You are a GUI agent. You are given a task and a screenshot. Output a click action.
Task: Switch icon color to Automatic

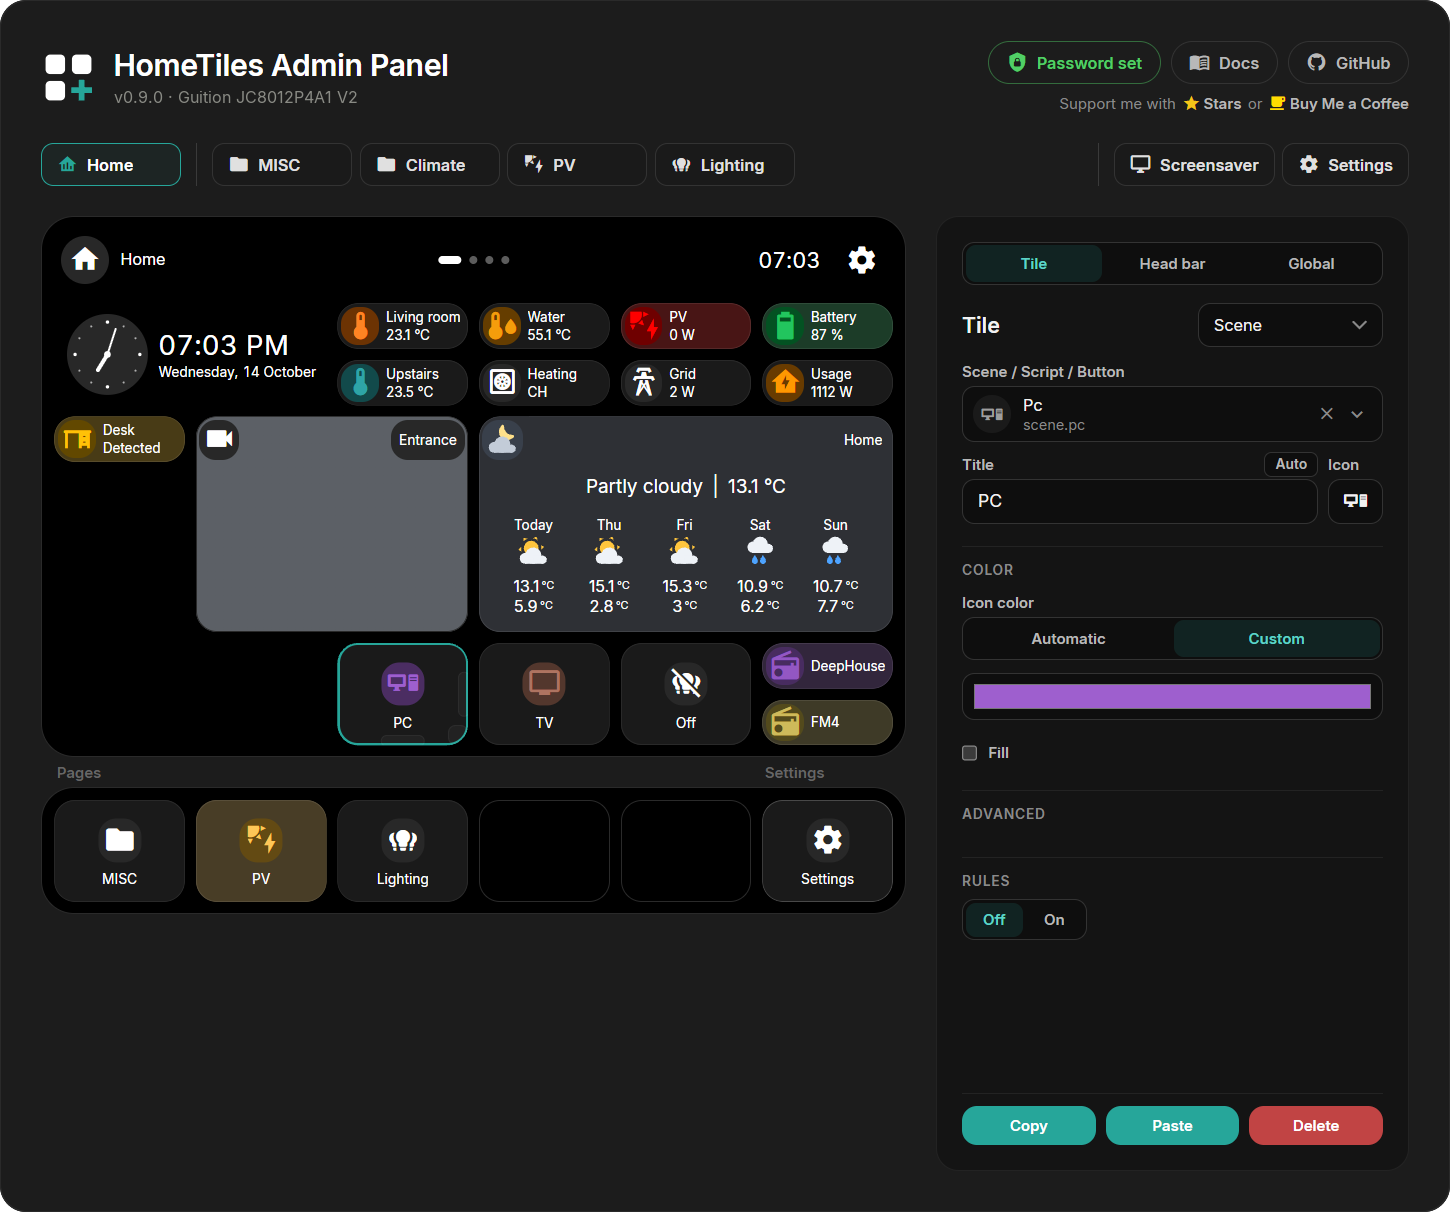1068,639
